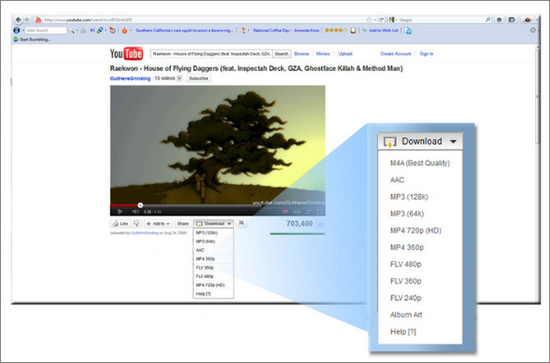Click the video progress bar scrubber
The image size is (550, 363).
click(x=140, y=205)
